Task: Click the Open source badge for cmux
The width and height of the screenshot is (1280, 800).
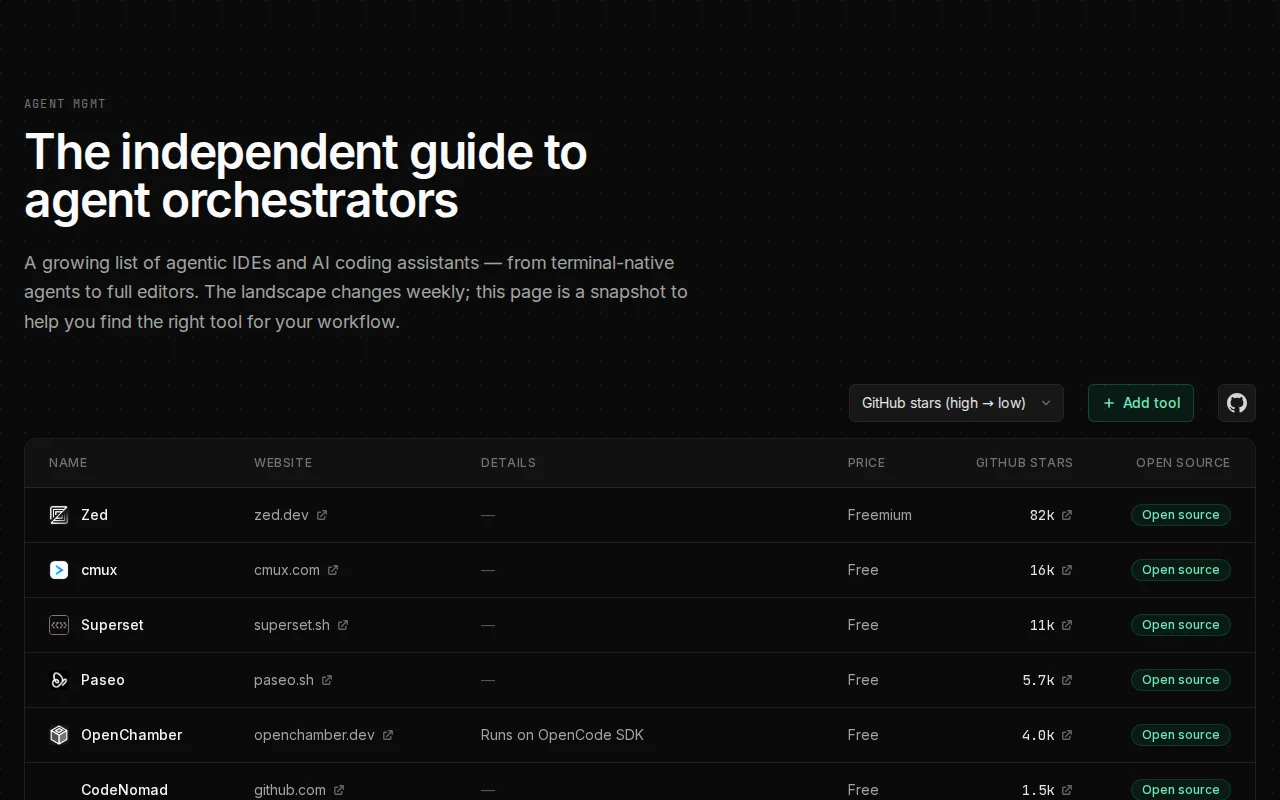Action: [x=1181, y=570]
